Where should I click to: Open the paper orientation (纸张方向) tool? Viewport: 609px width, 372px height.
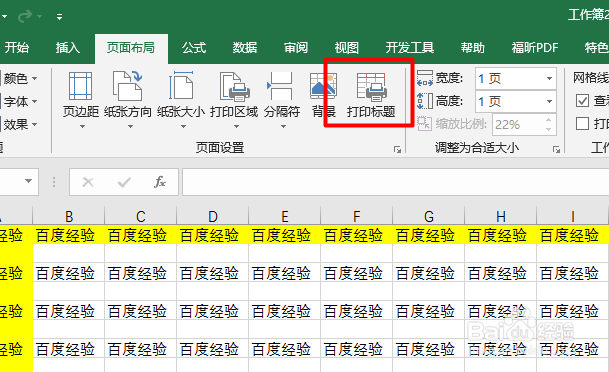(x=128, y=100)
